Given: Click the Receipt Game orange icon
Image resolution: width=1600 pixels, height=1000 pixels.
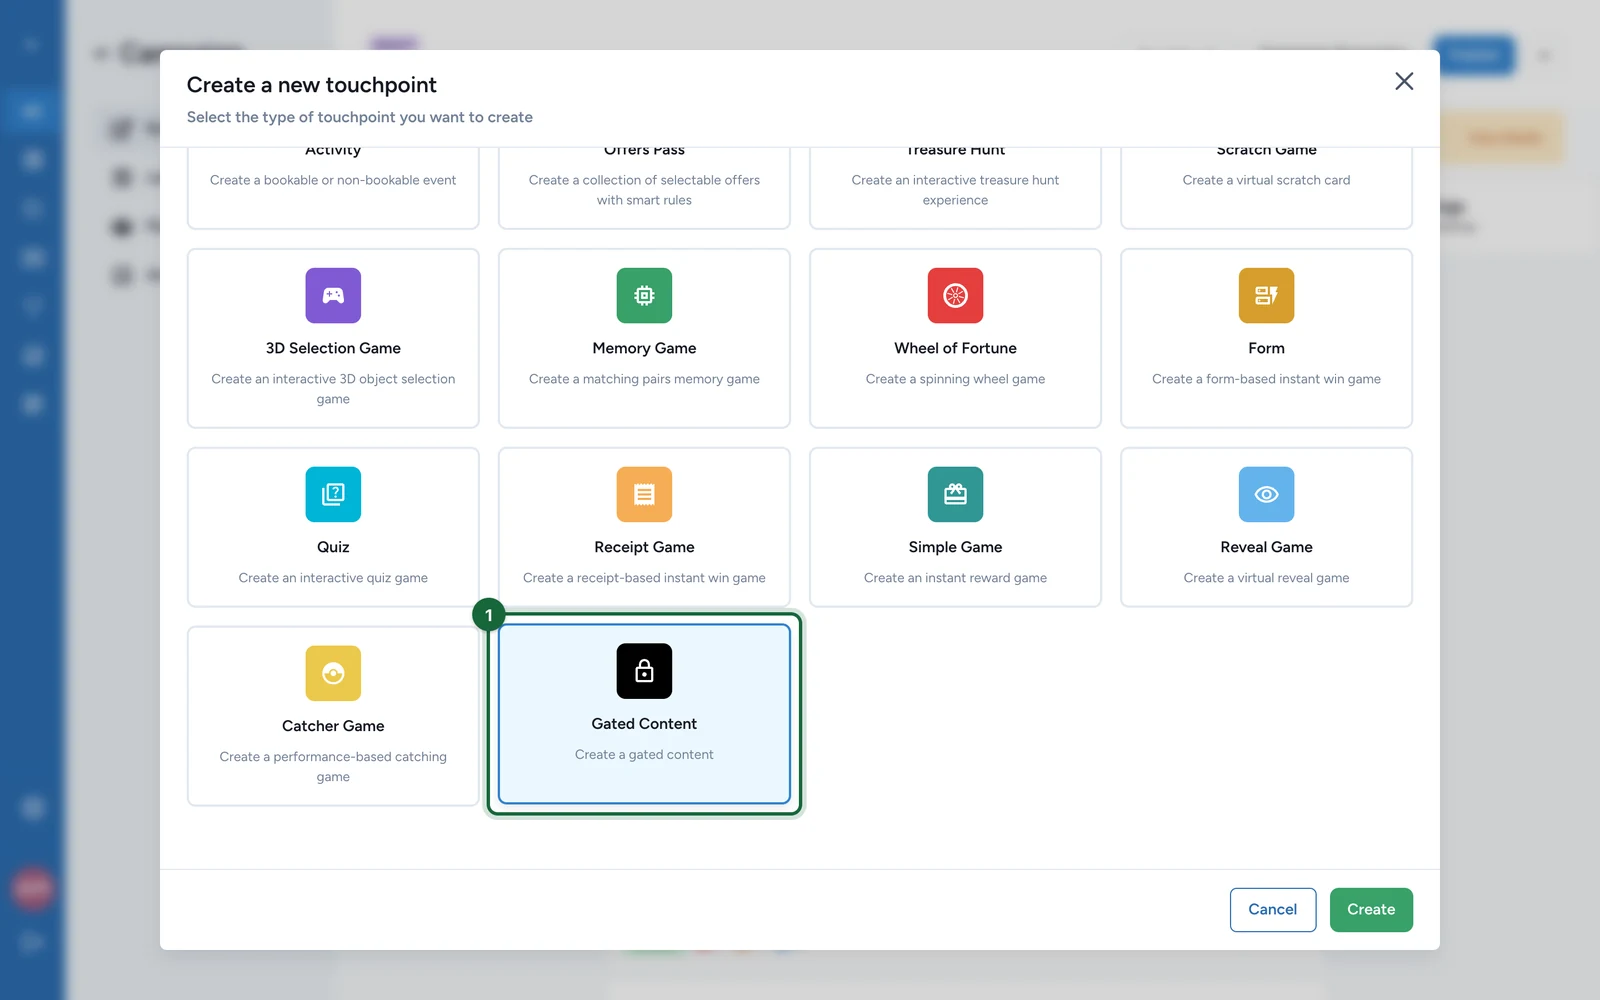Looking at the screenshot, I should (644, 494).
